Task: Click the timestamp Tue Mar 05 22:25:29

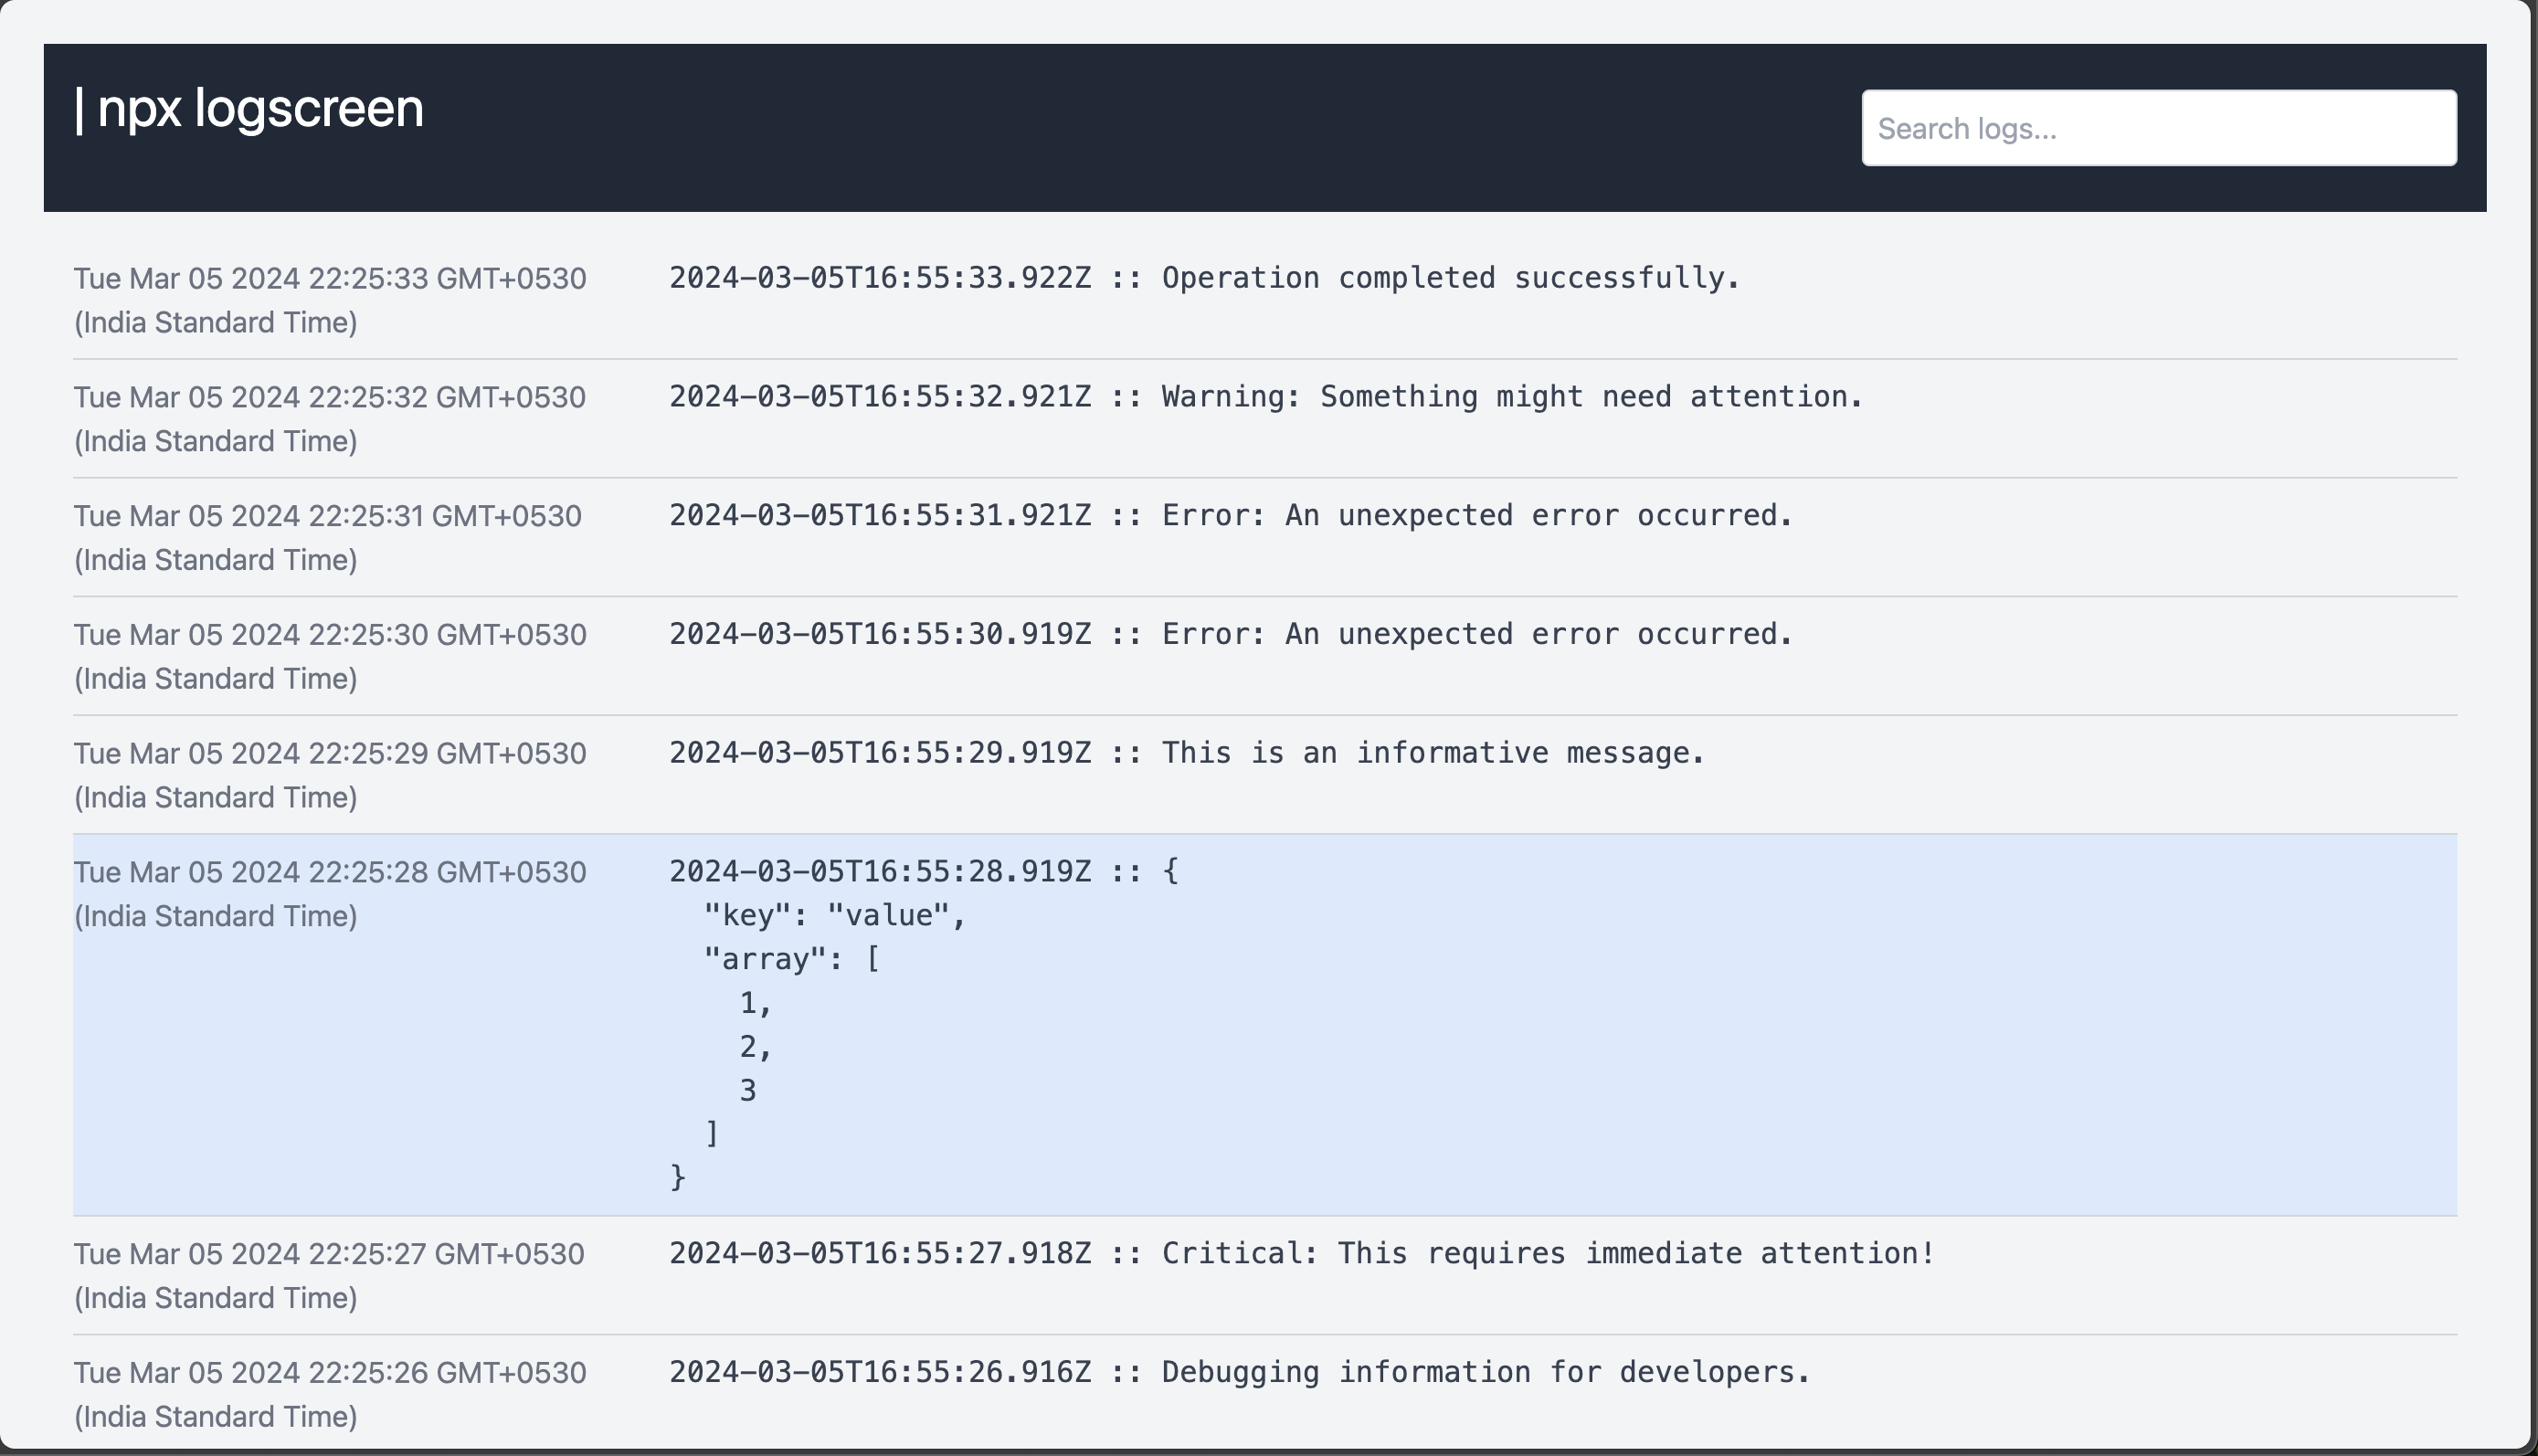Action: click(x=329, y=774)
